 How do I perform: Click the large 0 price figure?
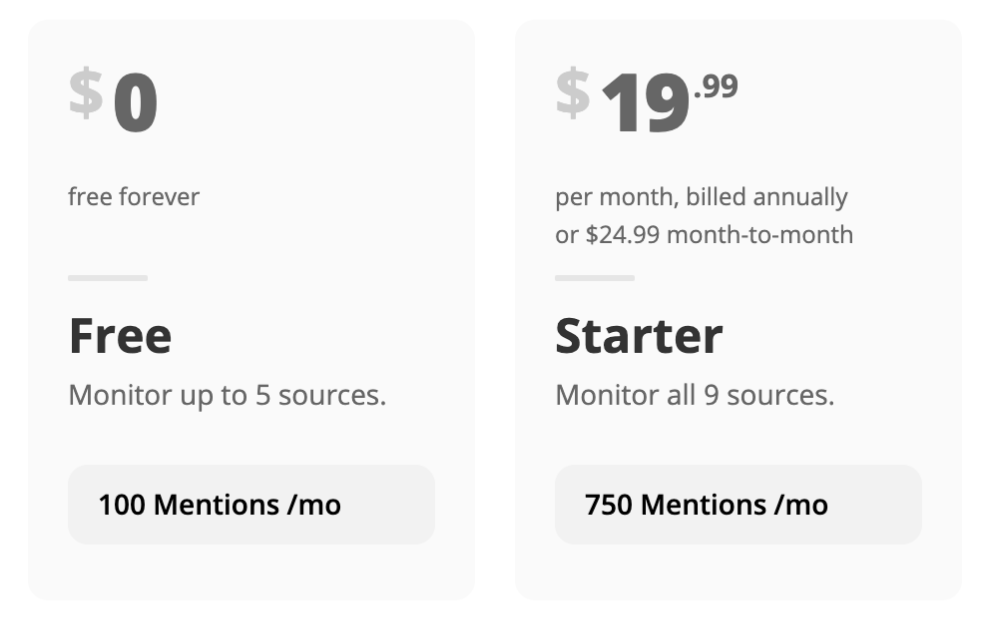[x=135, y=106]
